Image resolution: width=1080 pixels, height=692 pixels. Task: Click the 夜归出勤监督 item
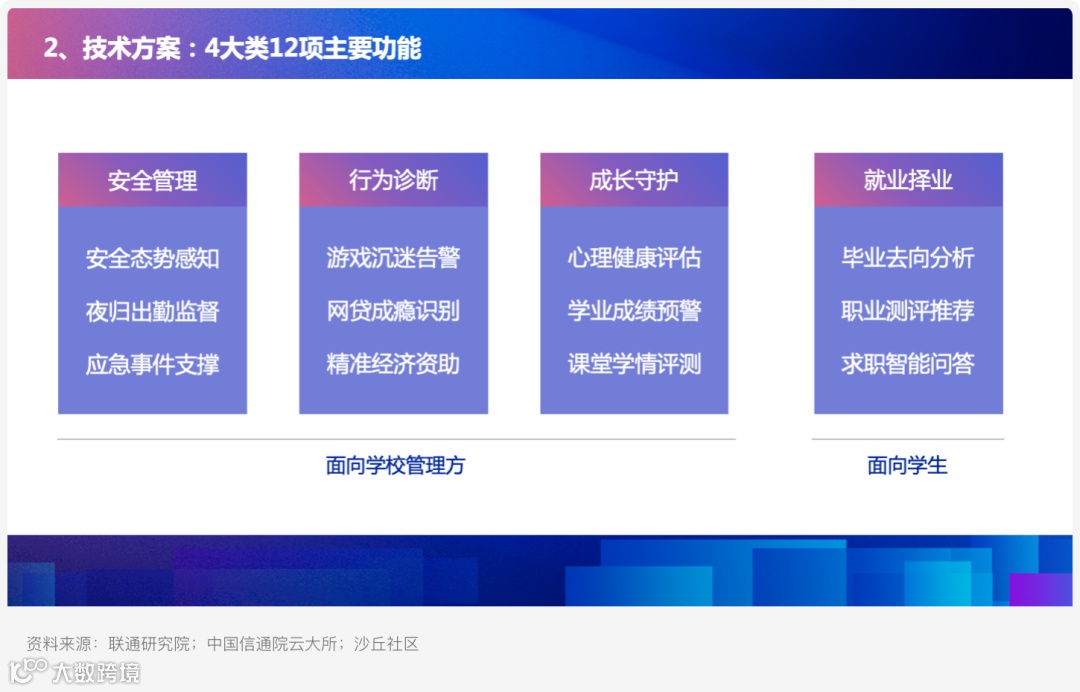(152, 311)
